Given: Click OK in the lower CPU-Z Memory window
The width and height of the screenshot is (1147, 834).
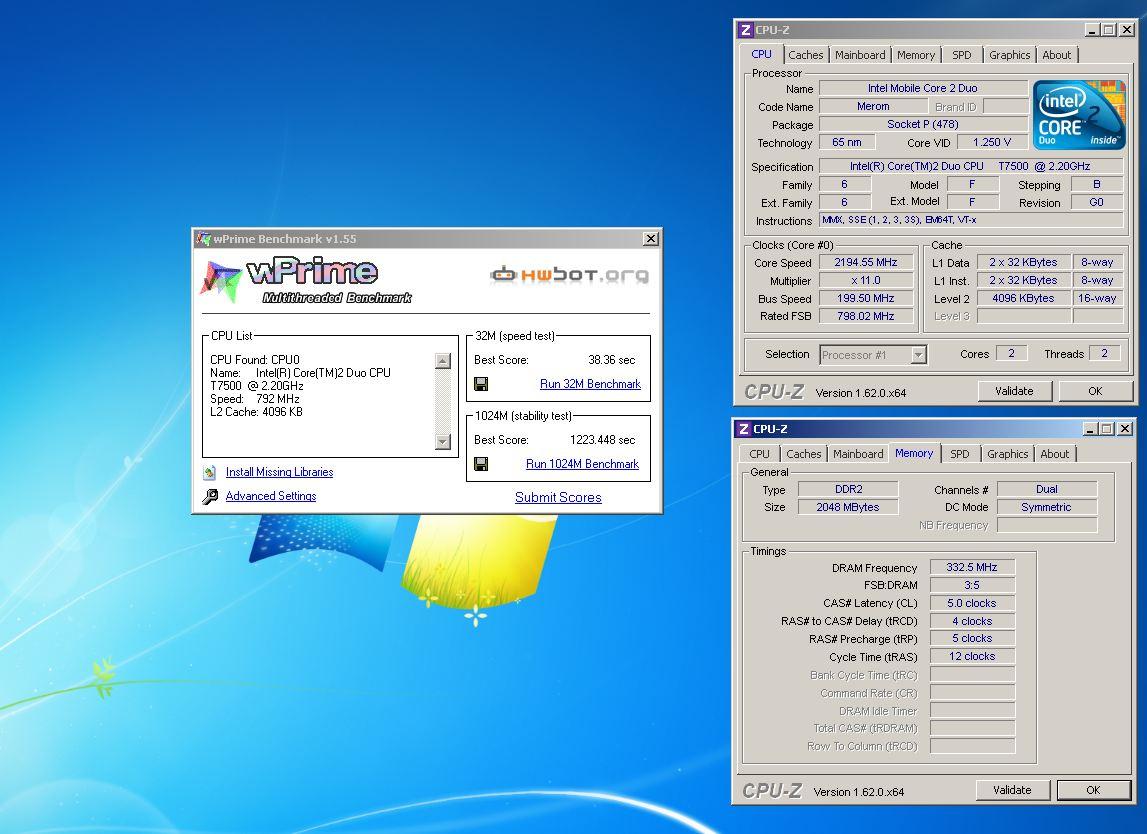Looking at the screenshot, I should click(x=1093, y=790).
